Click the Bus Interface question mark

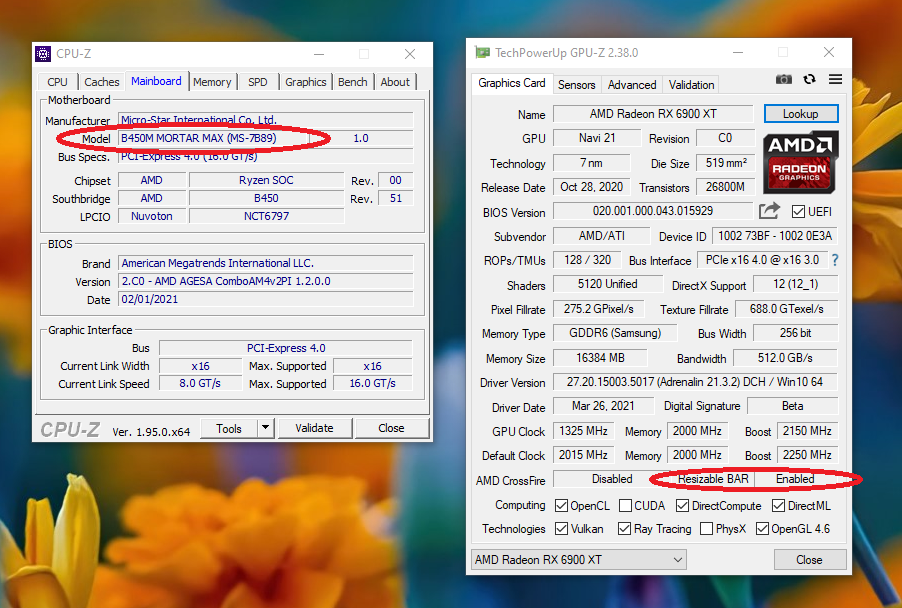point(835,260)
